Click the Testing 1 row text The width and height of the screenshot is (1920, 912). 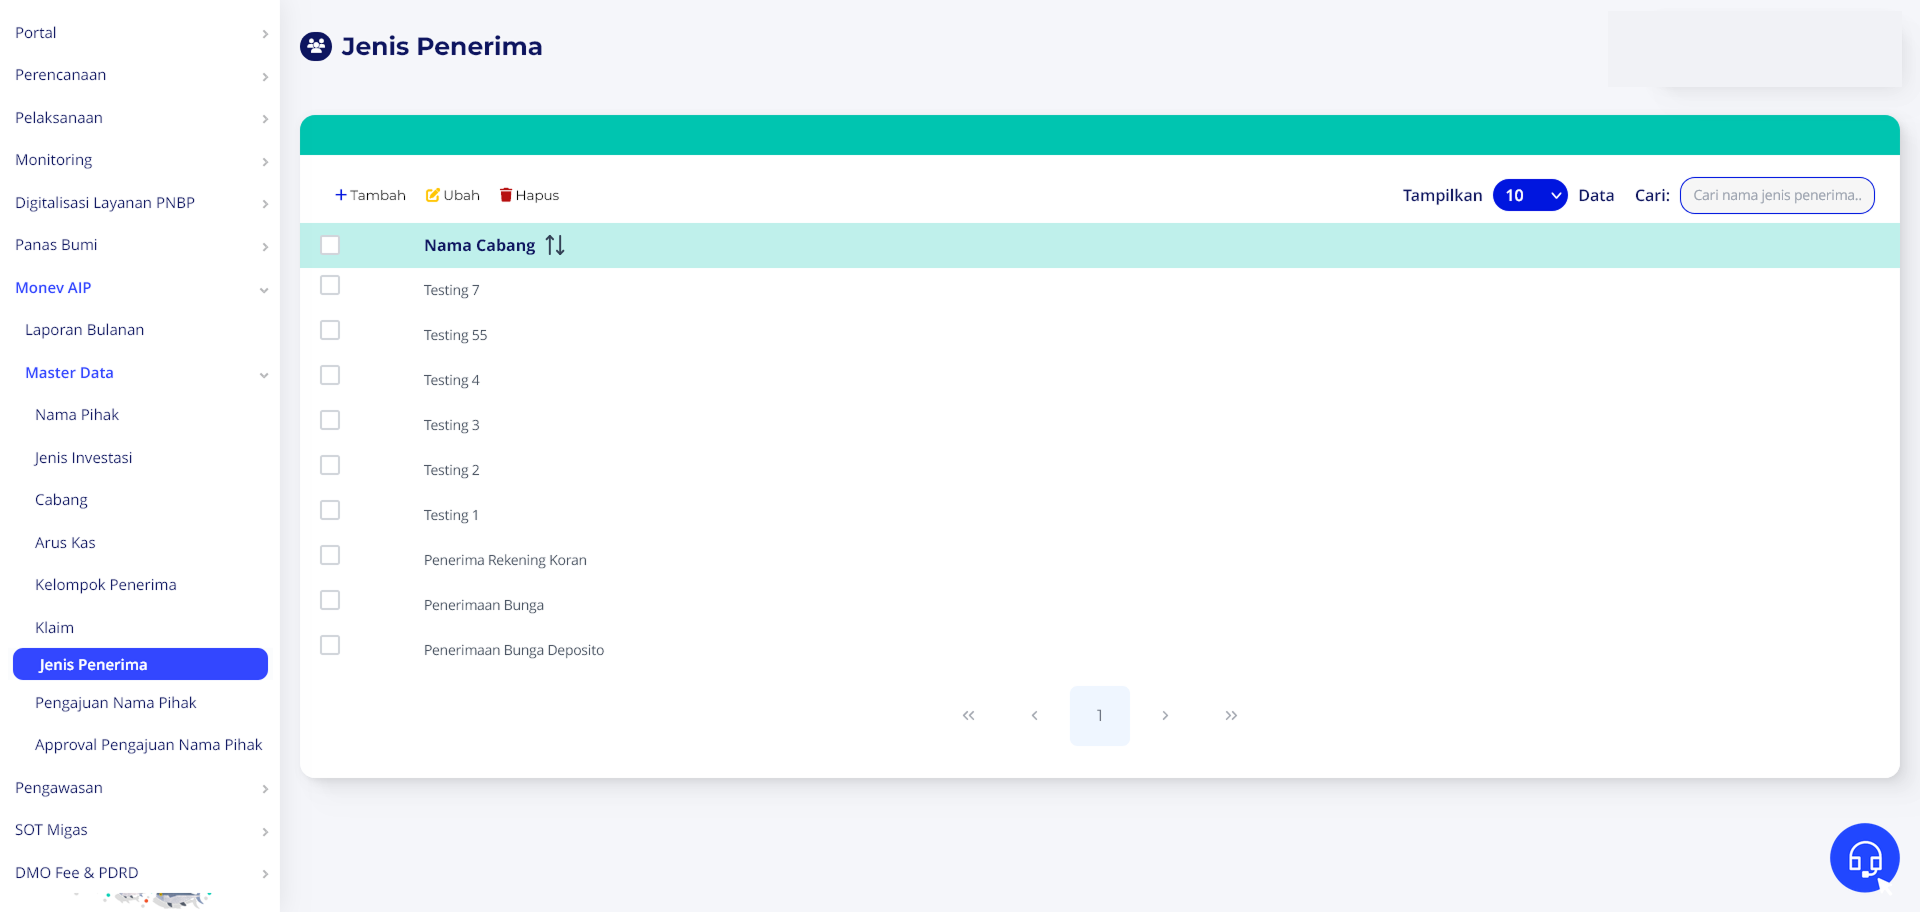451,515
